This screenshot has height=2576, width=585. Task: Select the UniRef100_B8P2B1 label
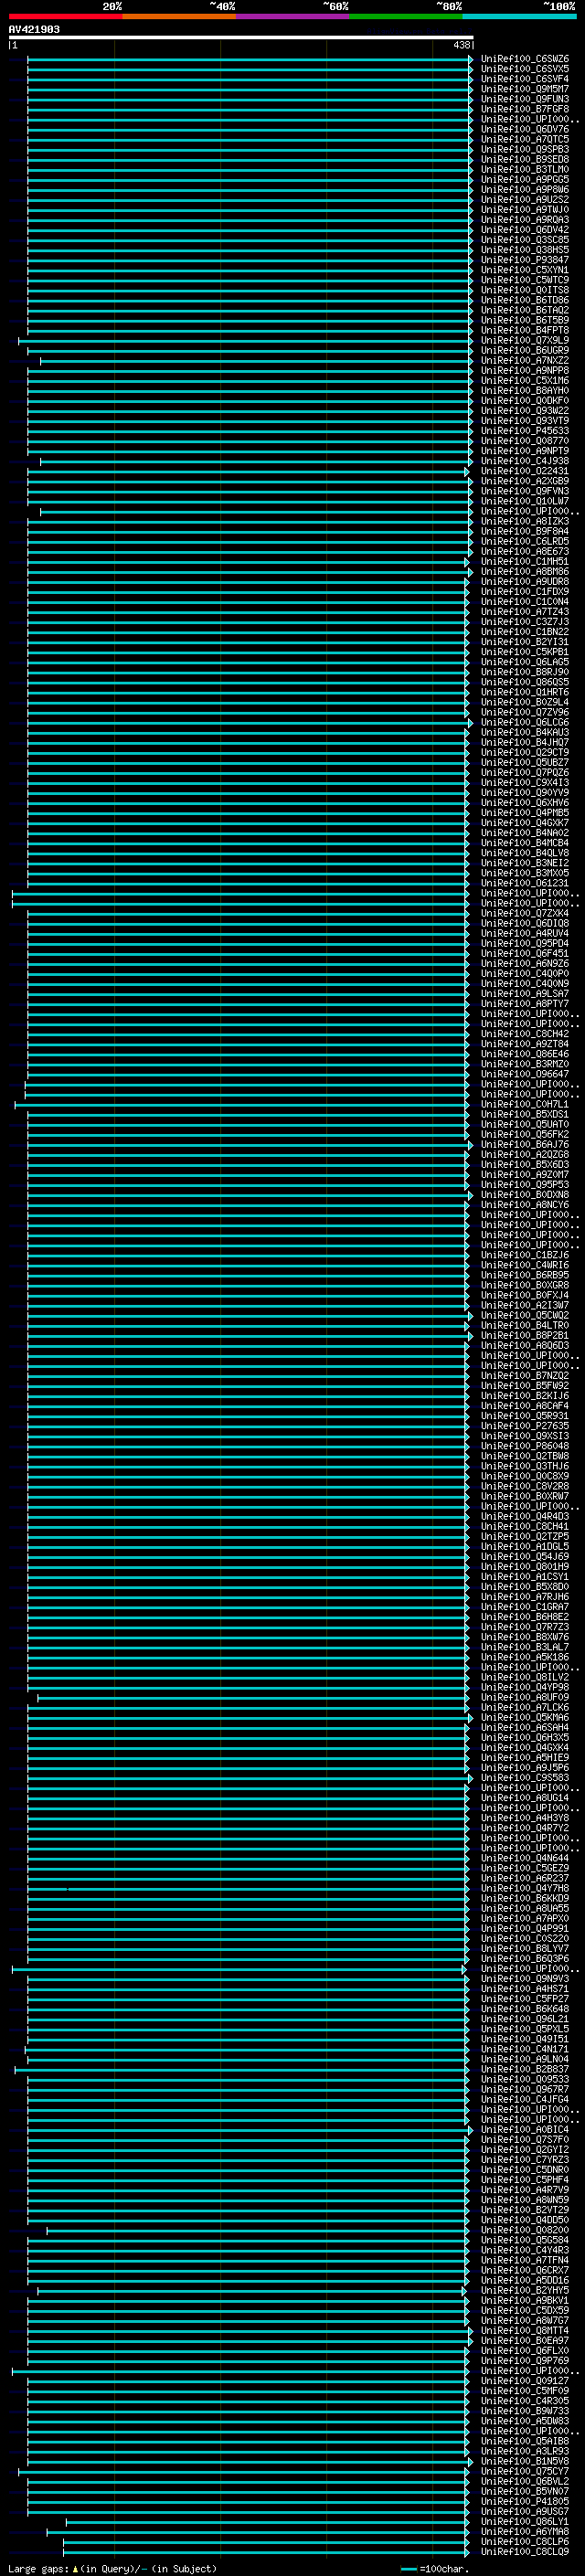point(525,1335)
